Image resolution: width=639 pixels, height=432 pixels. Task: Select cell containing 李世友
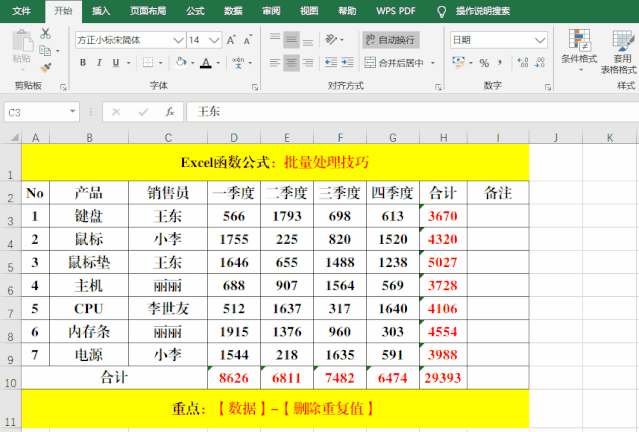tap(168, 308)
